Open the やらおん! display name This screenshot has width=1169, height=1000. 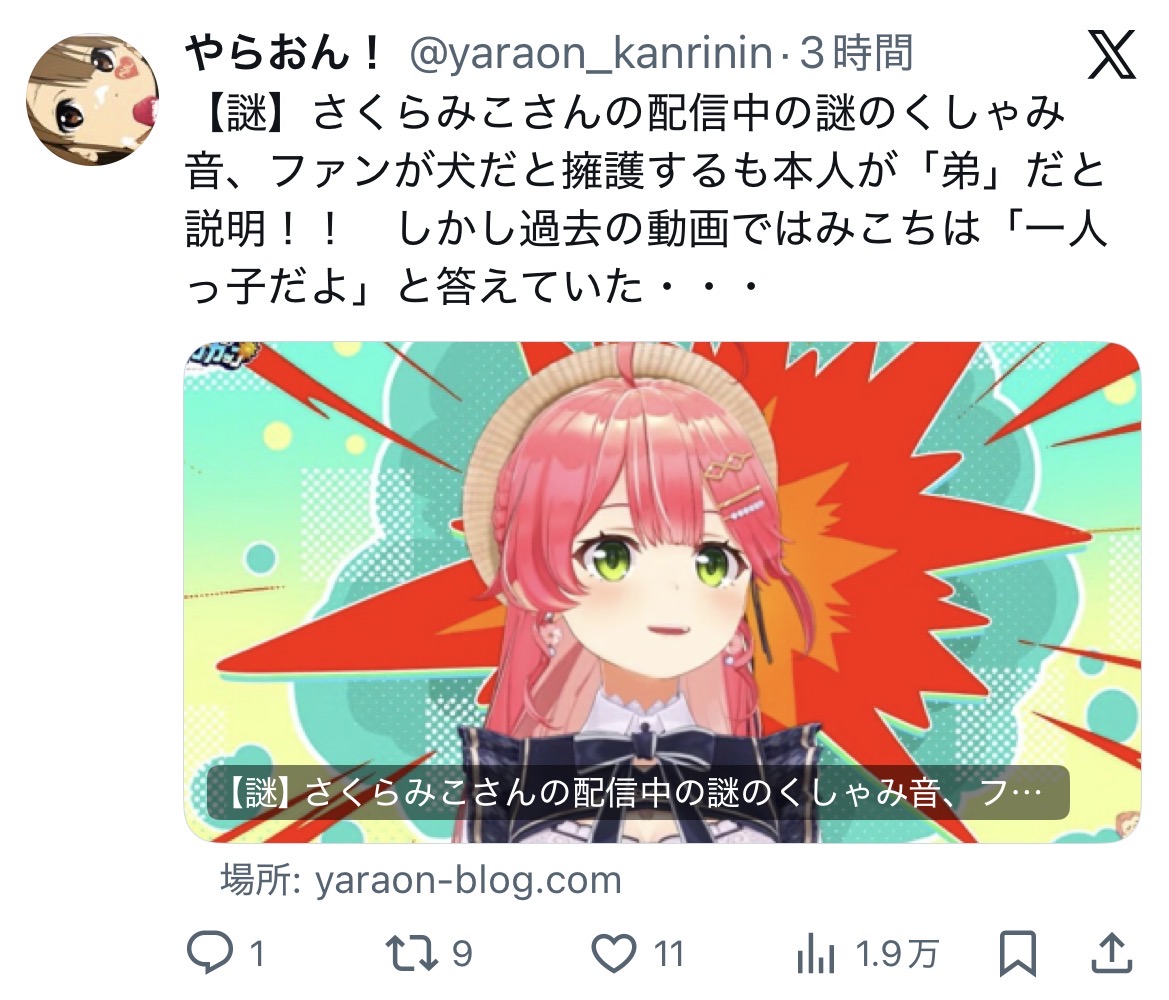[283, 54]
